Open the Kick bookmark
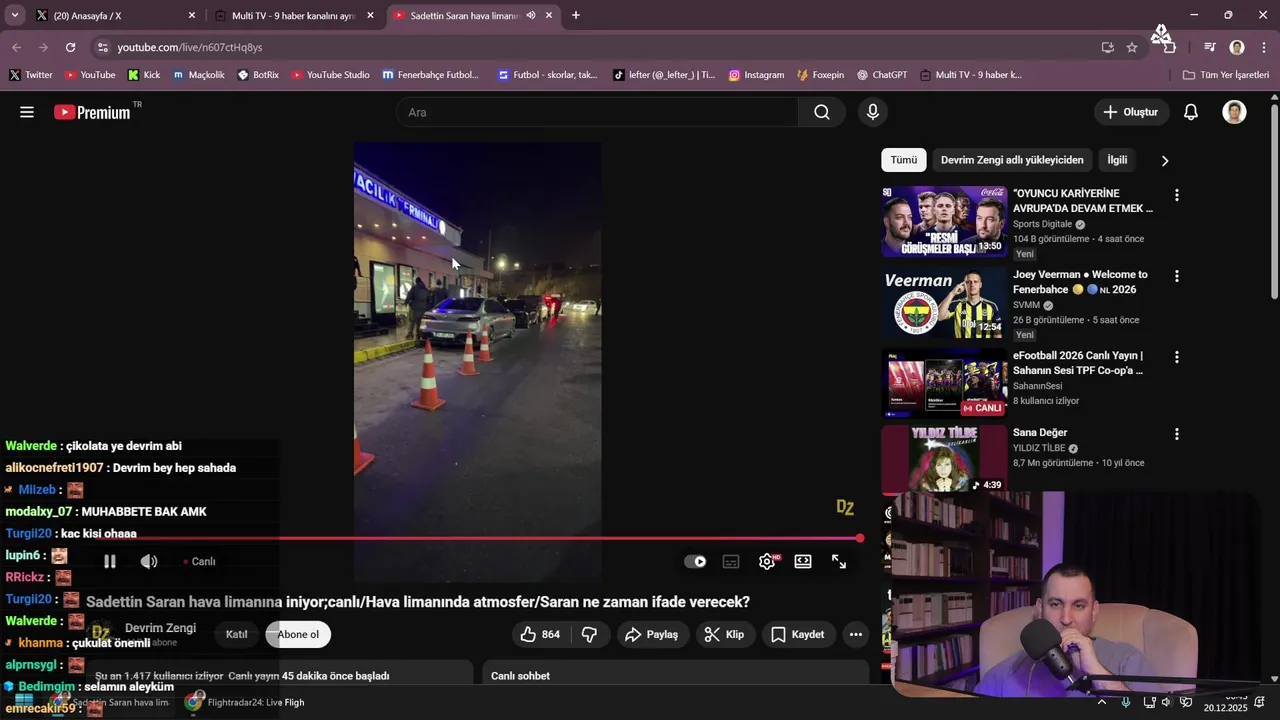The width and height of the screenshot is (1280, 720). (144, 75)
